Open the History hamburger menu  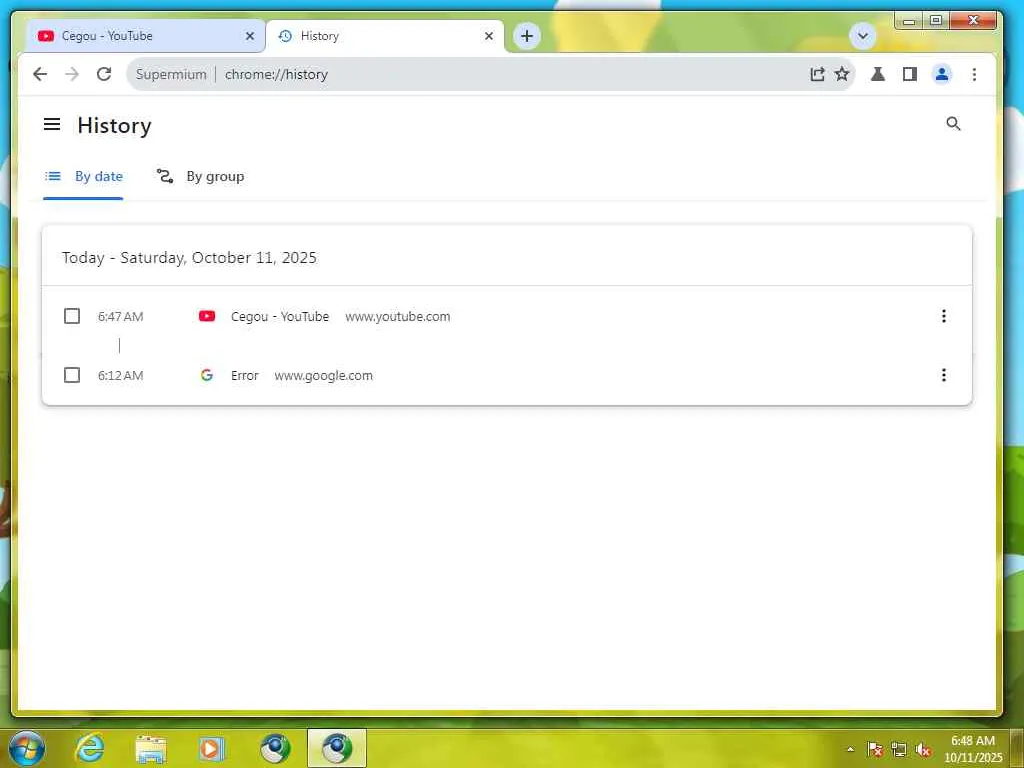(x=52, y=124)
